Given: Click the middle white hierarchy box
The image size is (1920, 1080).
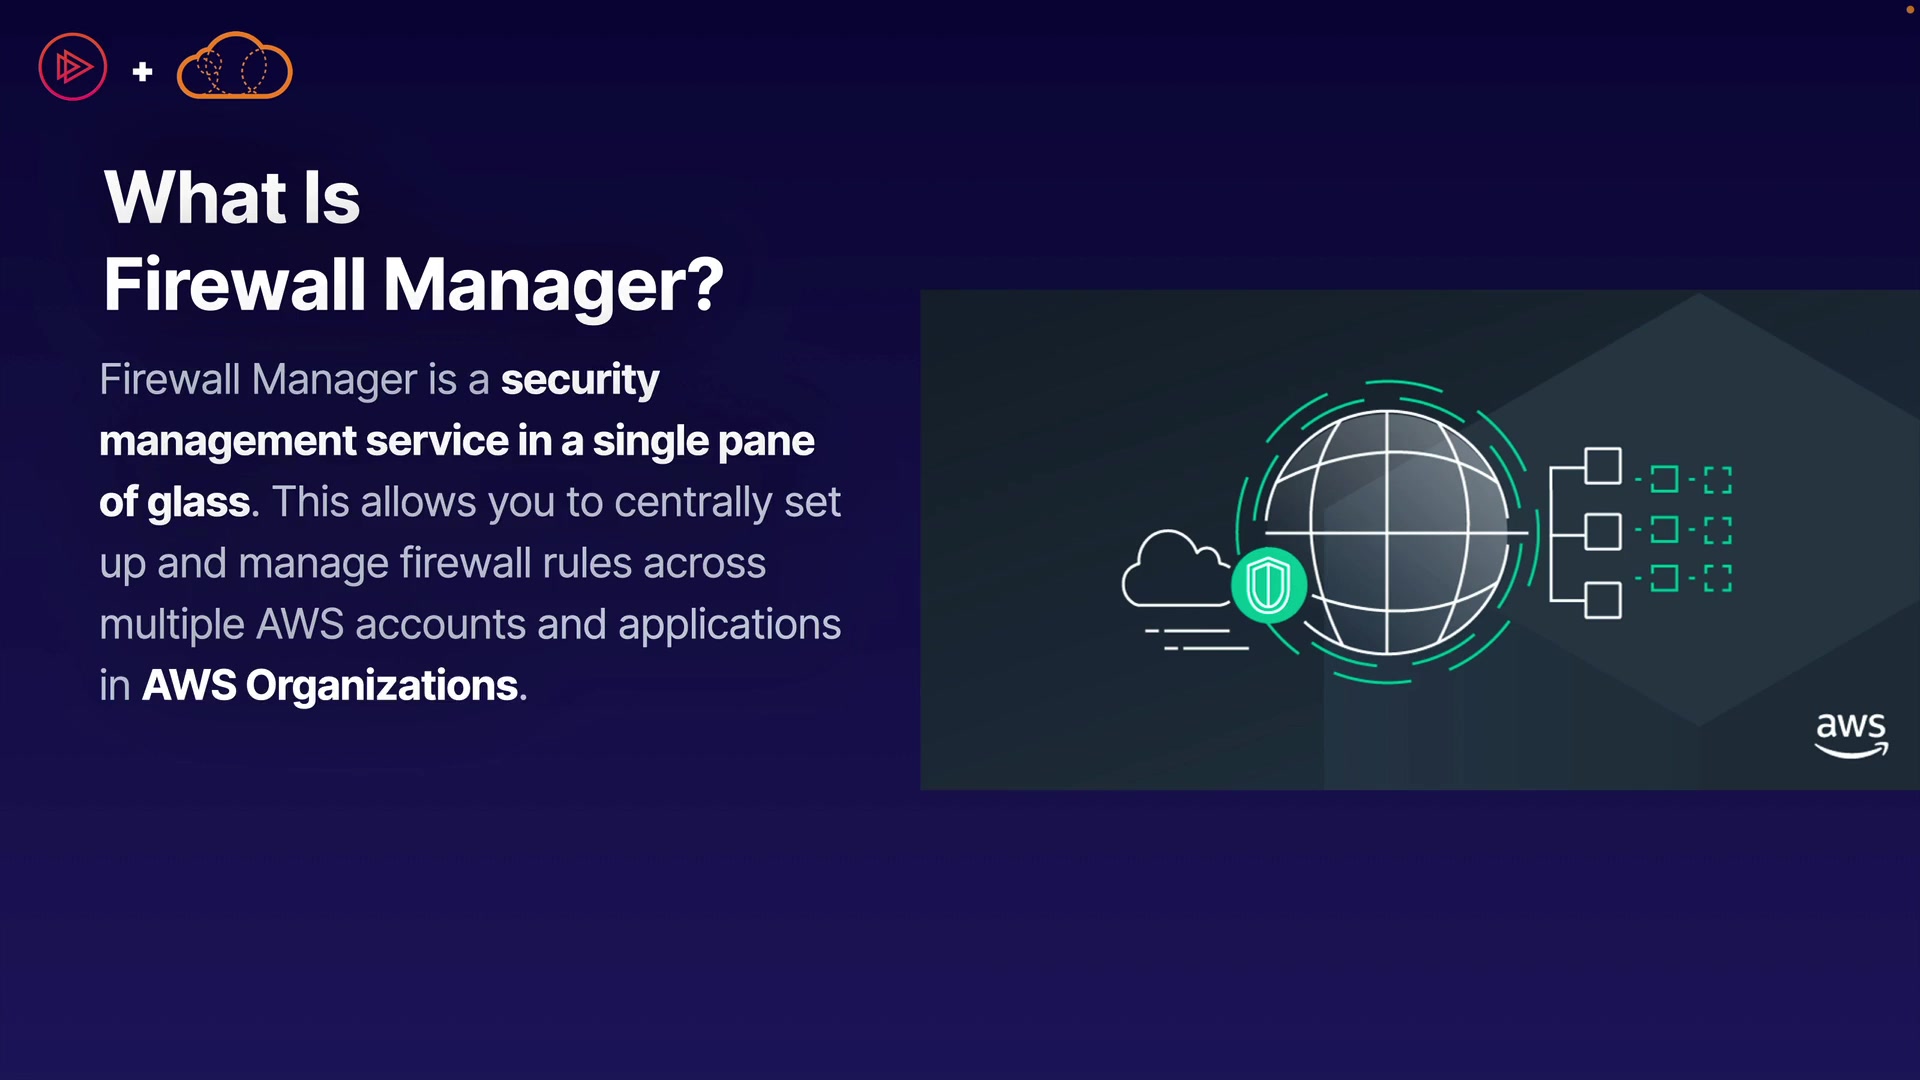Looking at the screenshot, I should [x=1603, y=531].
